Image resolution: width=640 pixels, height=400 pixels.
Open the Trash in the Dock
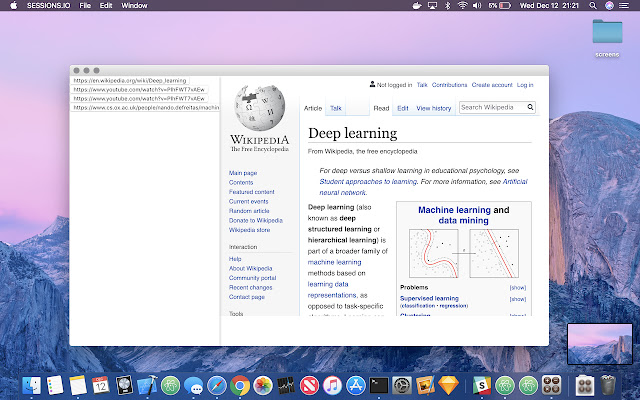(608, 385)
